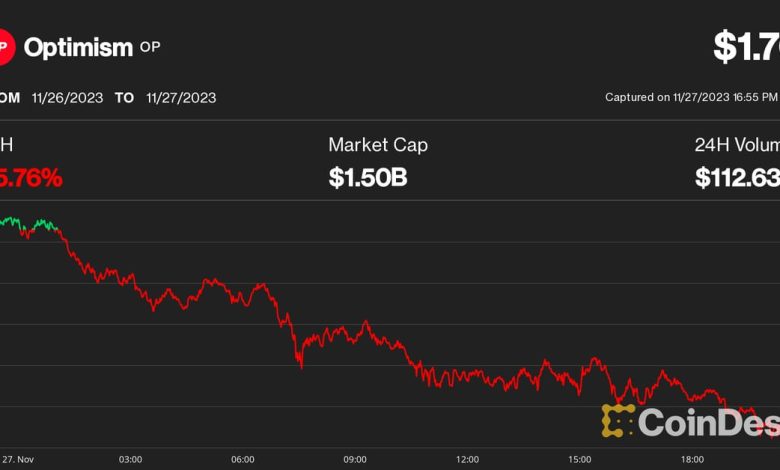Click the red Optimism logo icon
Viewport: 780px width, 470px height.
pos(5,47)
